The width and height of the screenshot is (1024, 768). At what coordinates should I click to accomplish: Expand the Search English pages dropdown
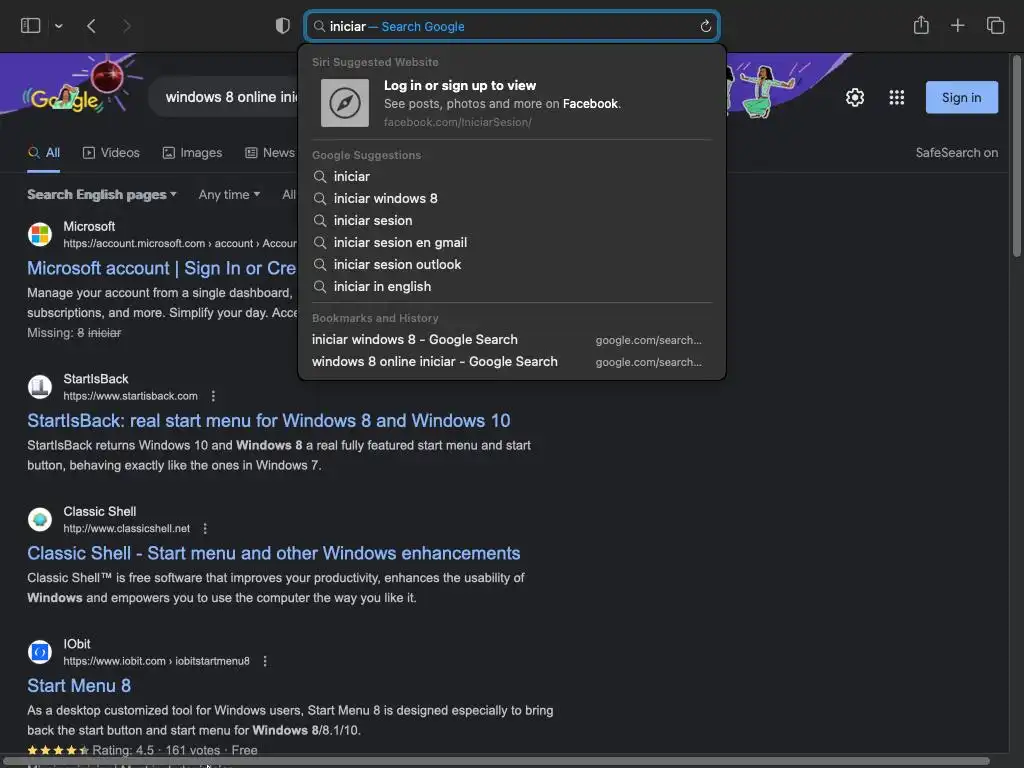tap(102, 195)
